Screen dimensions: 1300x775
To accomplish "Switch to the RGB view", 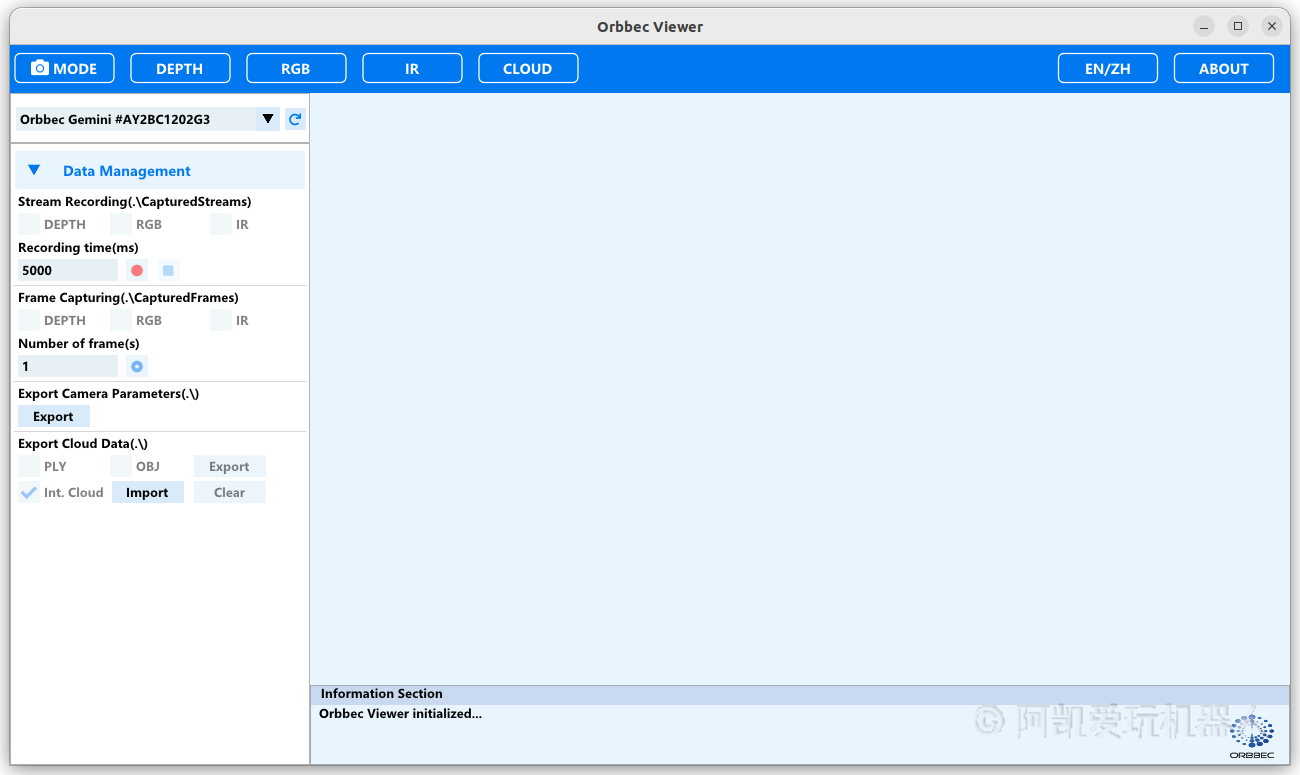I will click(x=296, y=68).
